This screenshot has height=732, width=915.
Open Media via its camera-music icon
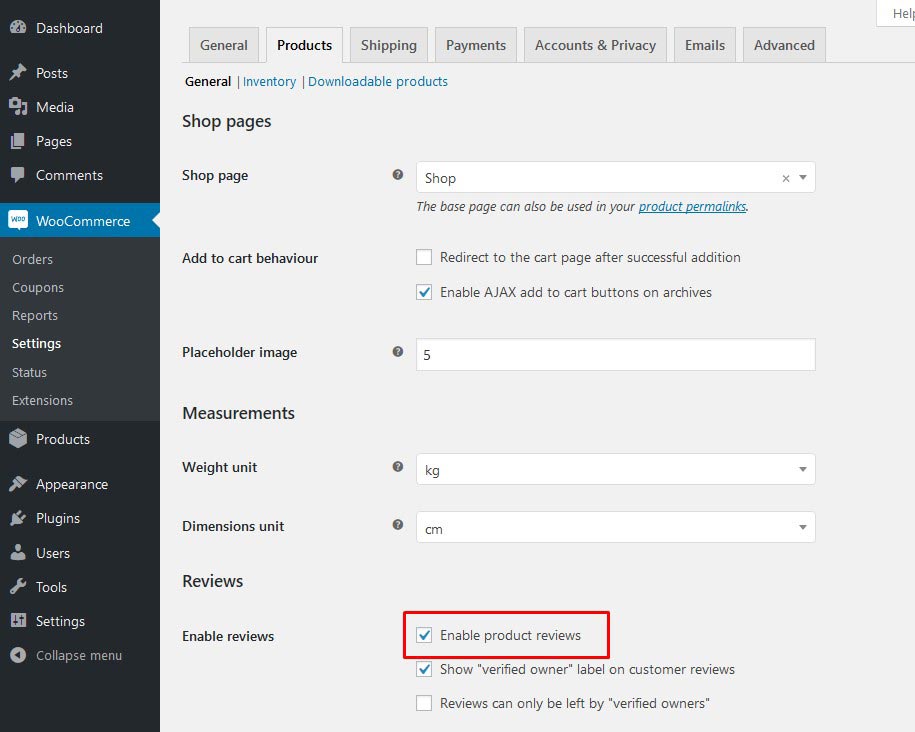tap(18, 107)
